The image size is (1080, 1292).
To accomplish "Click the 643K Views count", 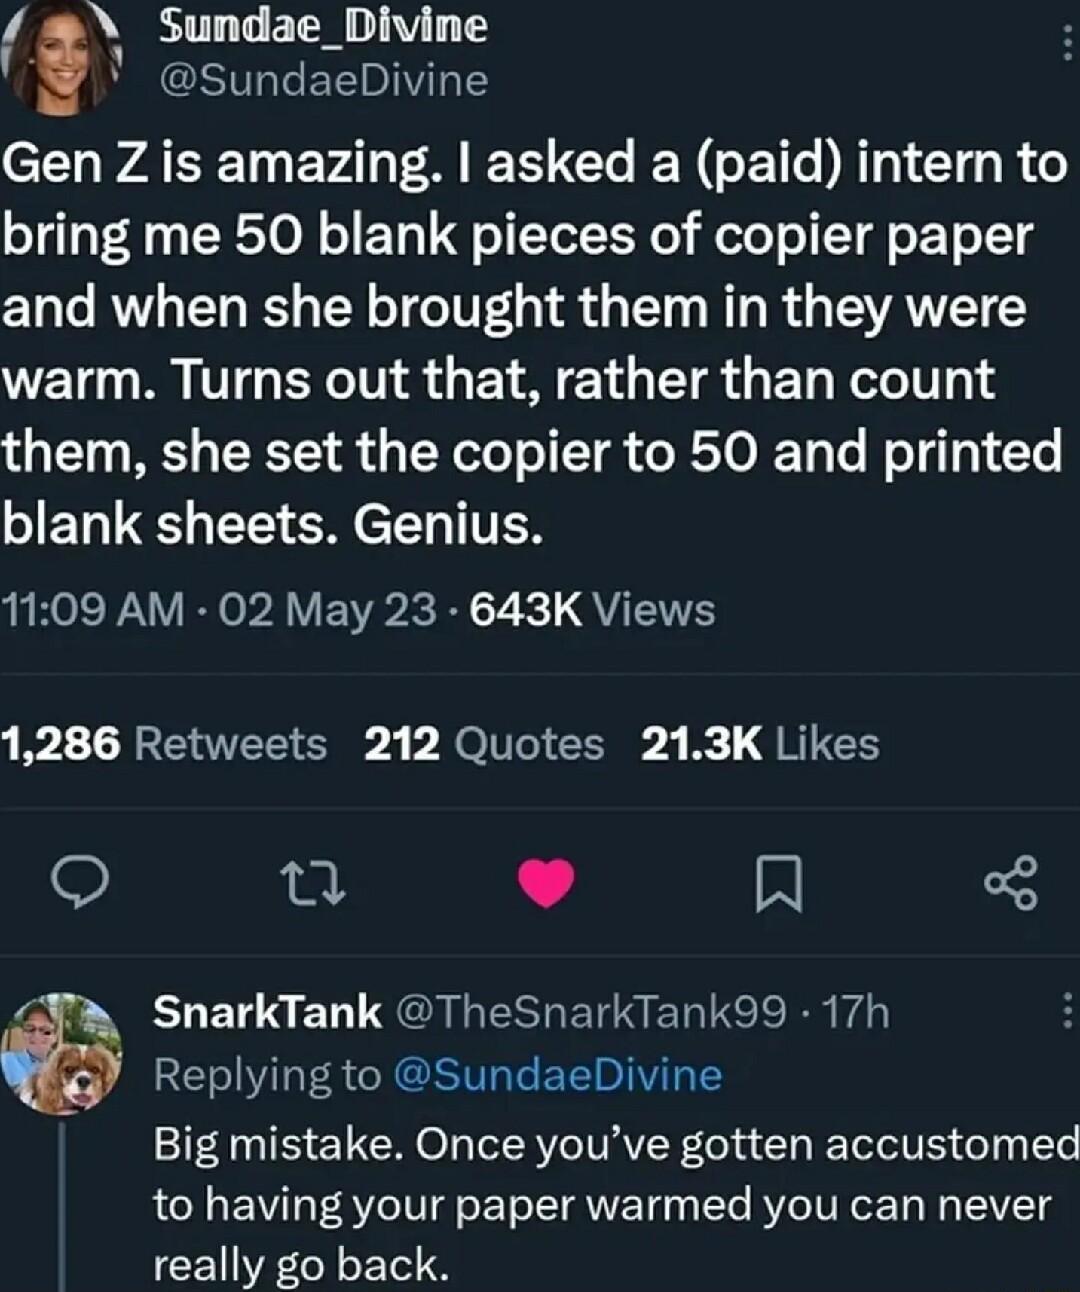I will click(591, 609).
